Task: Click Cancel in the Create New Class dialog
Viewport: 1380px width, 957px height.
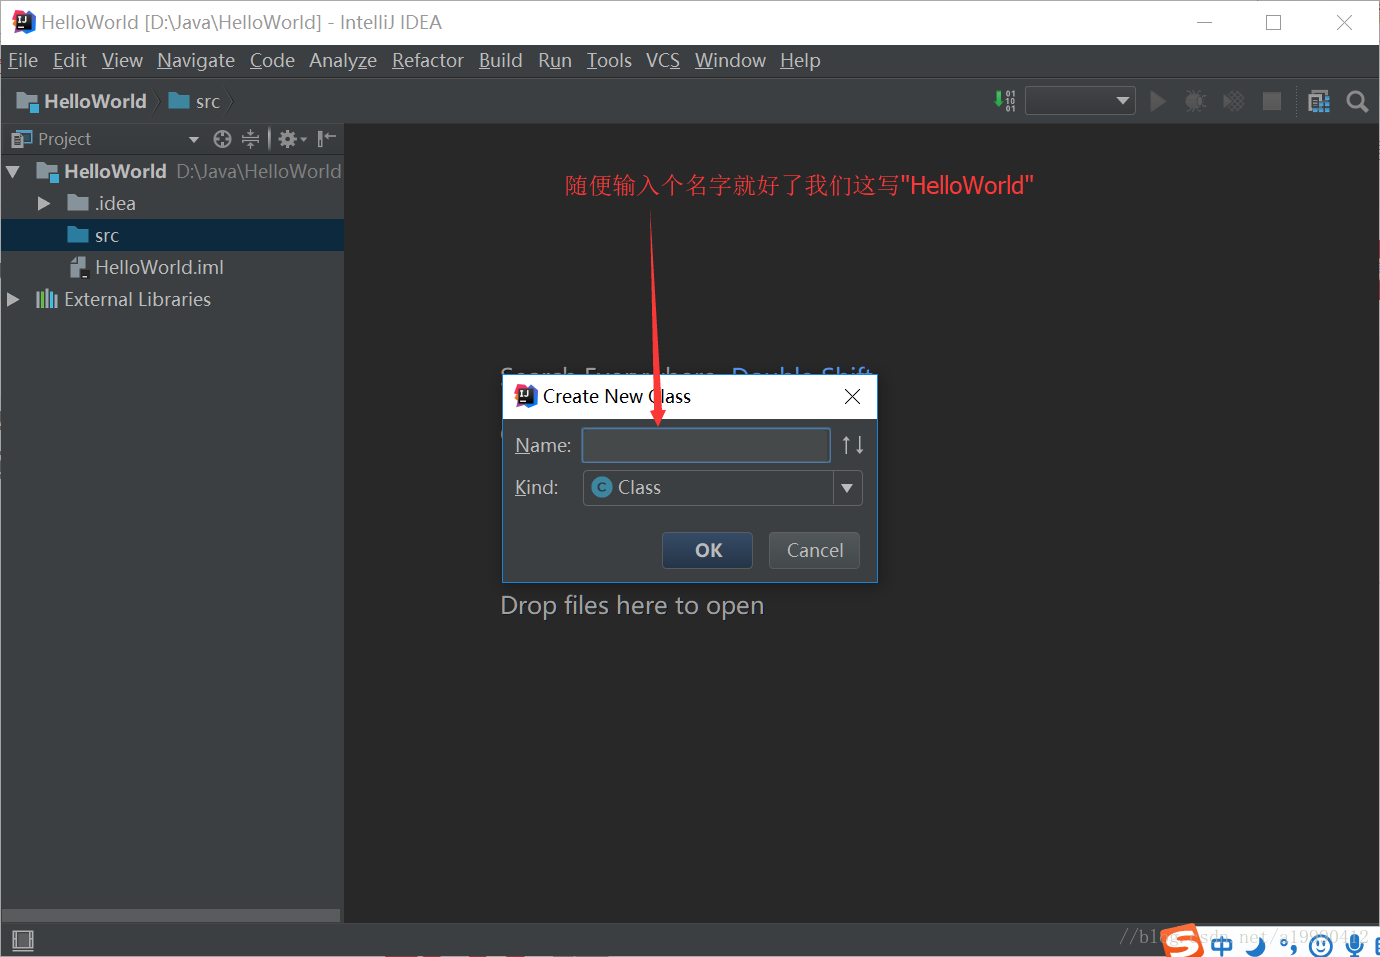Action: (814, 550)
